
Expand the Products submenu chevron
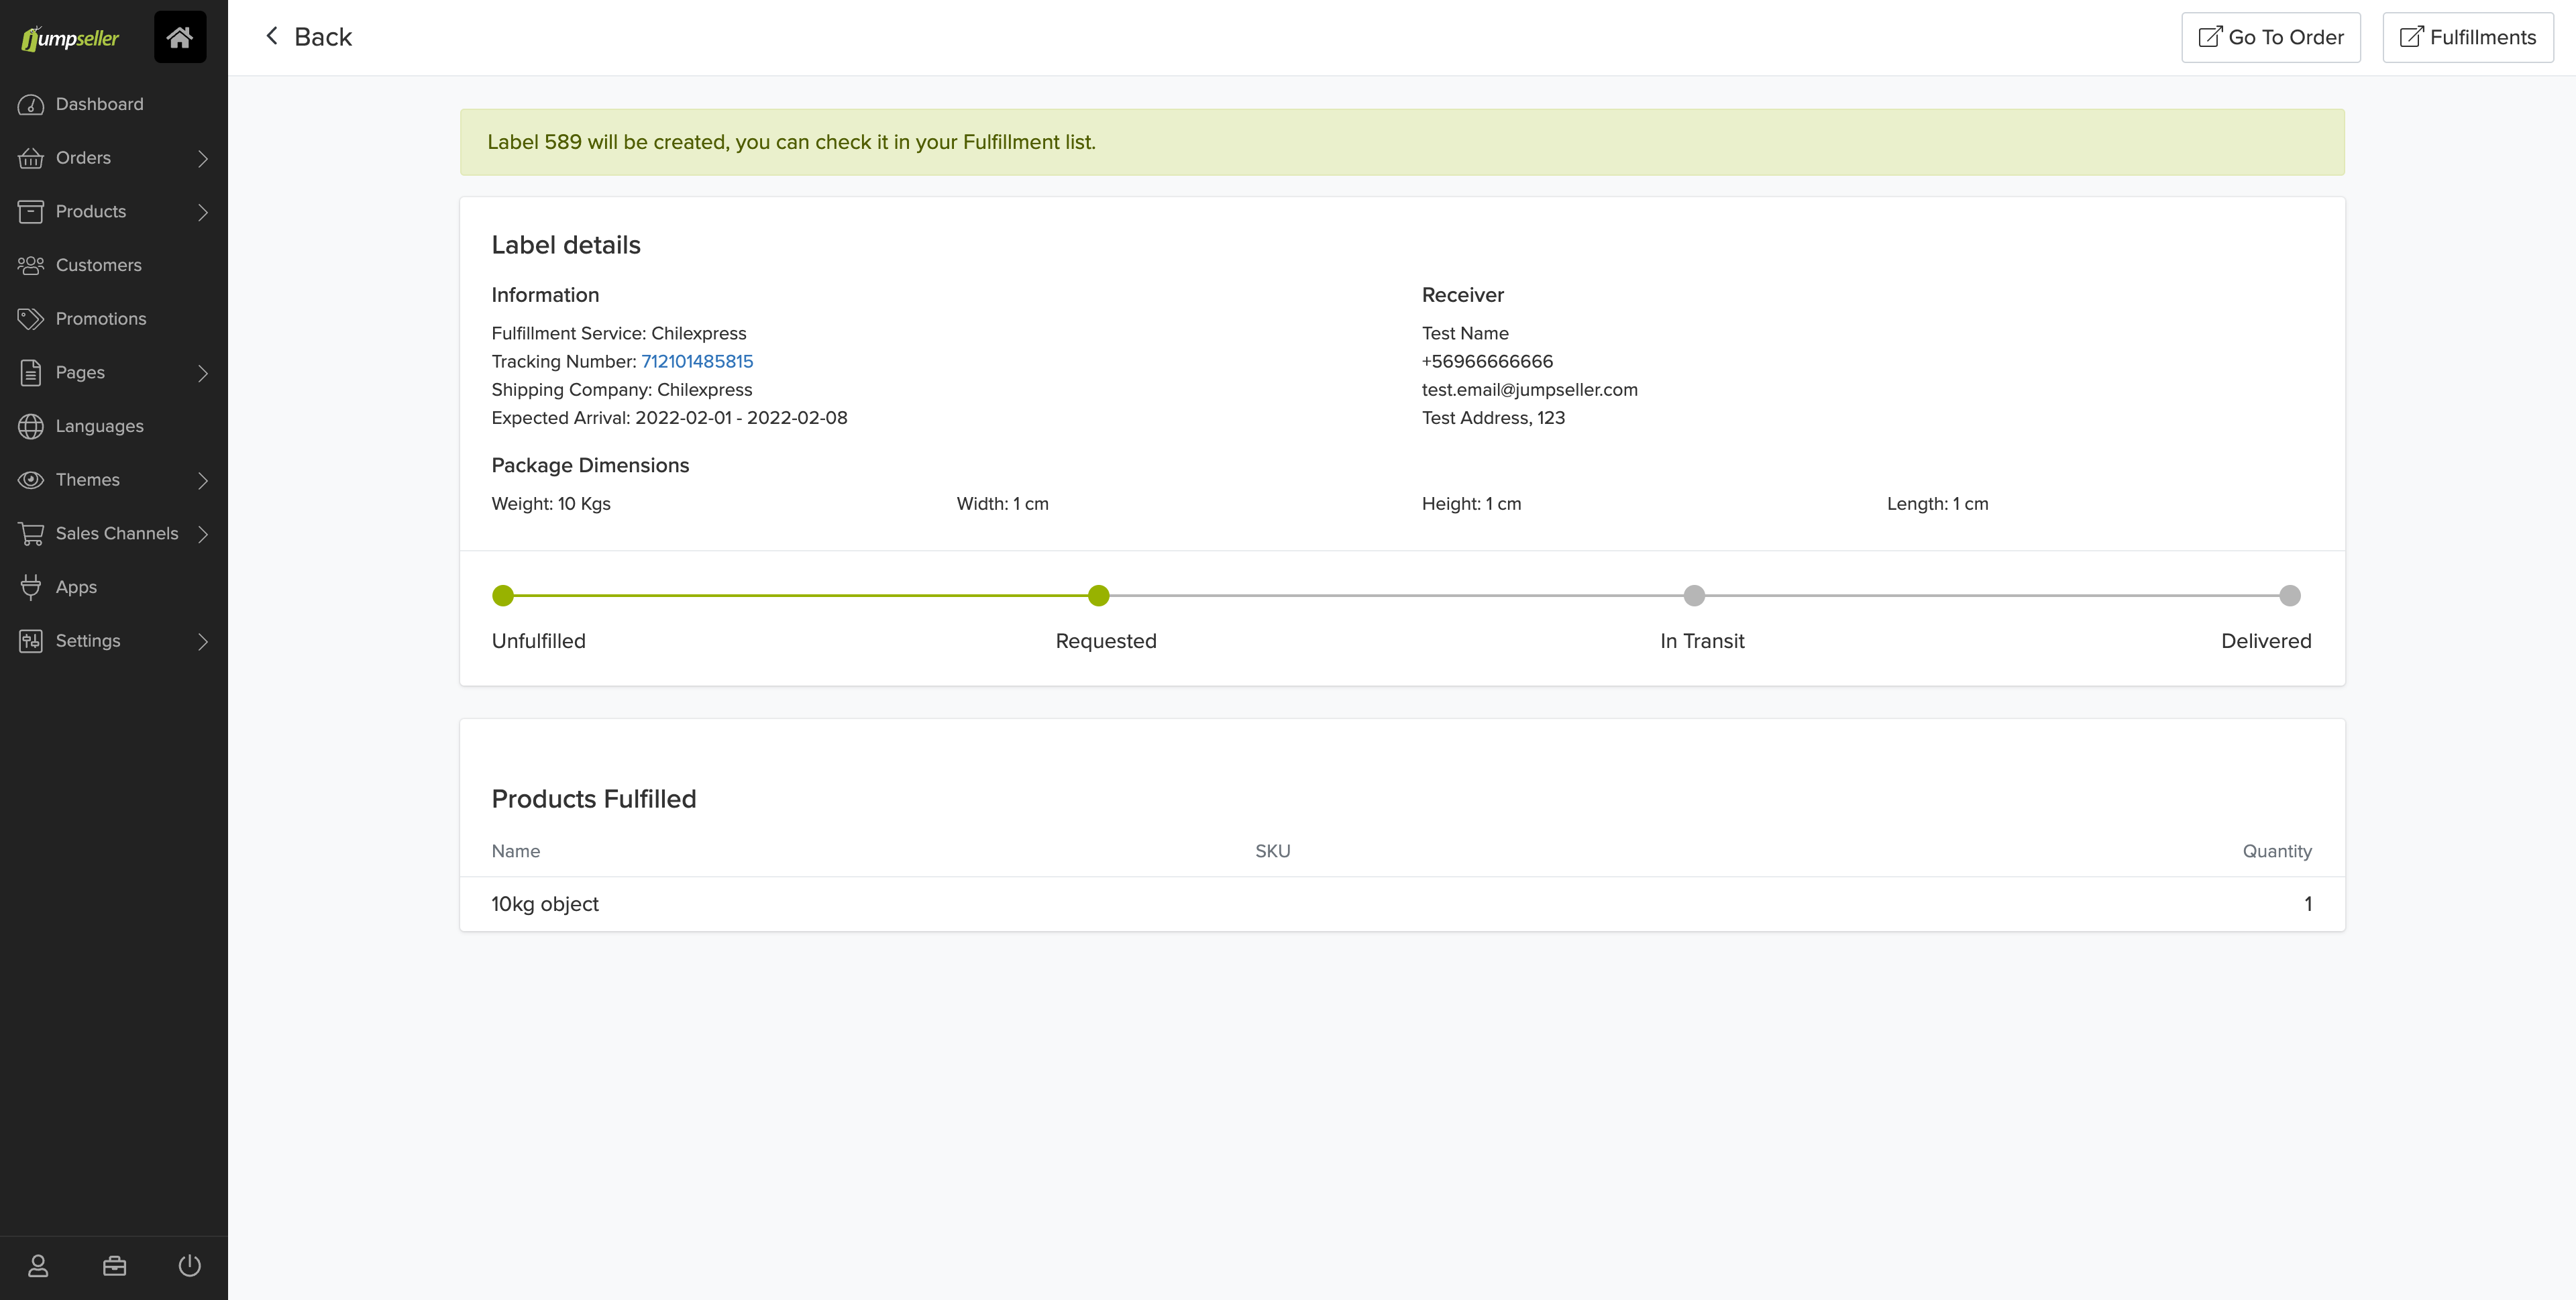(203, 212)
